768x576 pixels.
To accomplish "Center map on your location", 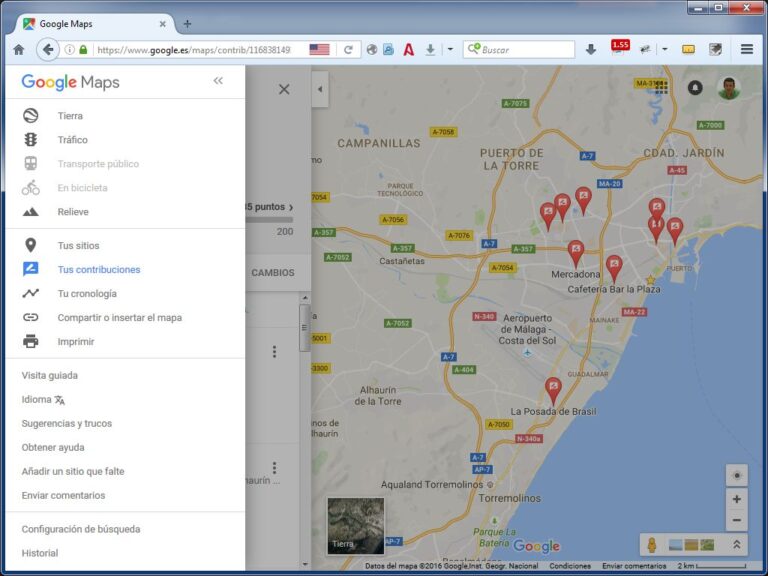I will 737,476.
